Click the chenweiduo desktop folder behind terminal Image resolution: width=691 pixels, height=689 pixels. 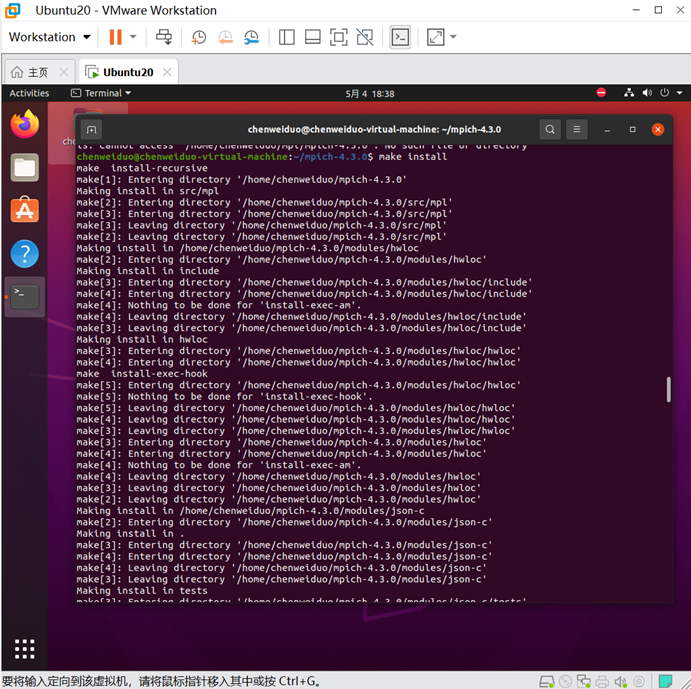point(62,132)
